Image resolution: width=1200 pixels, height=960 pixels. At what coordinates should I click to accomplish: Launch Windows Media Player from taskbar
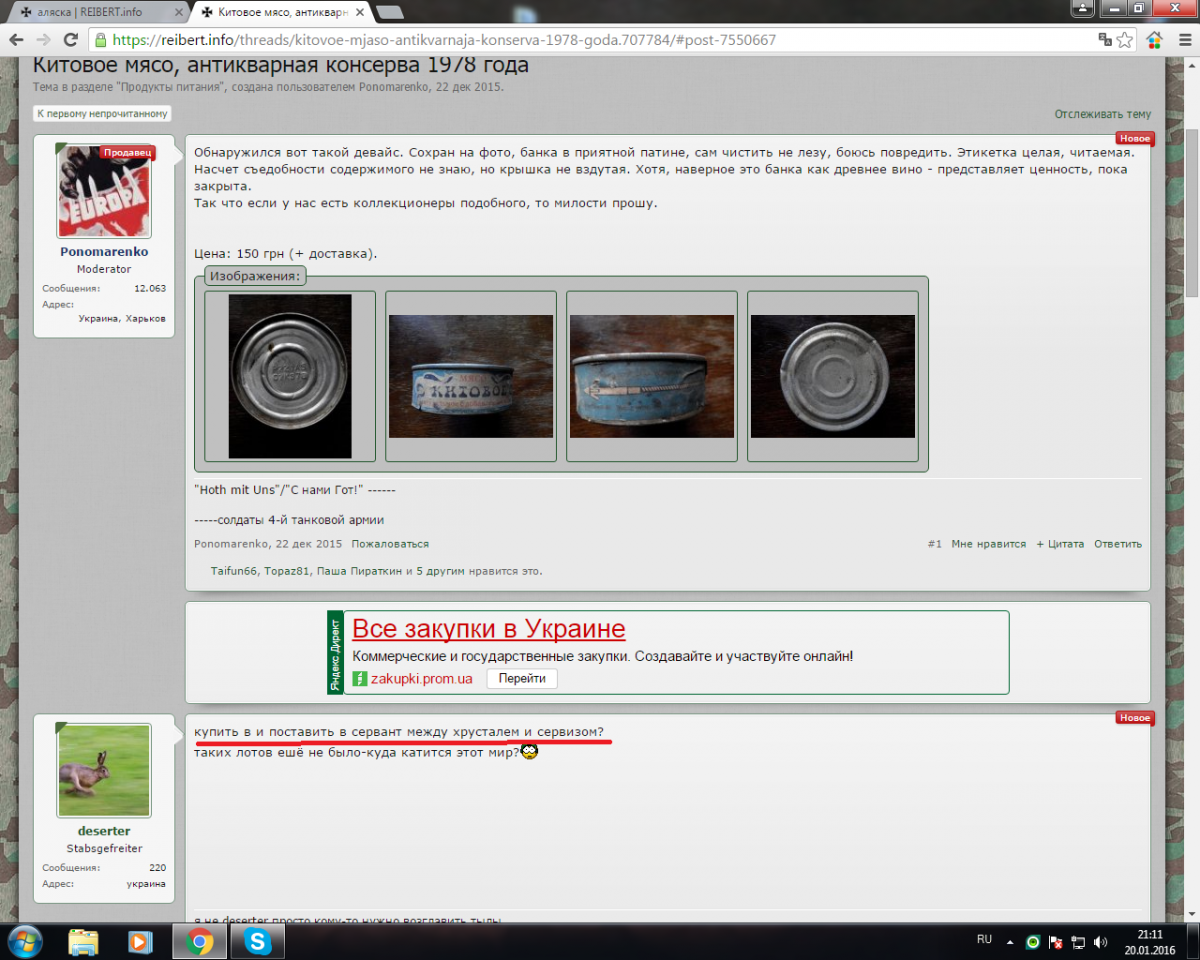click(141, 941)
